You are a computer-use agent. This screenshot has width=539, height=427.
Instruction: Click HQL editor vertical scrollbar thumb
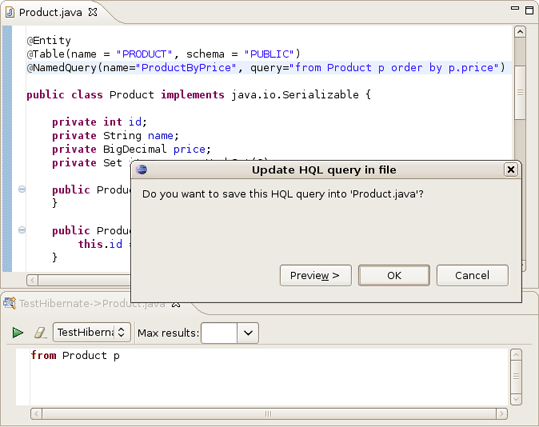tap(516, 376)
